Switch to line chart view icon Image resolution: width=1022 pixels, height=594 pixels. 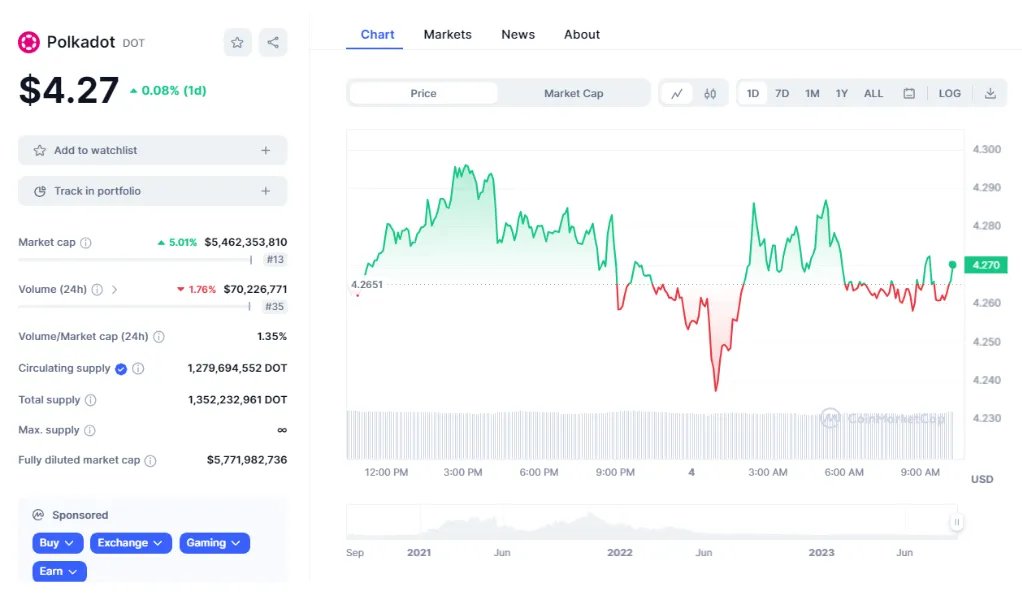point(677,93)
